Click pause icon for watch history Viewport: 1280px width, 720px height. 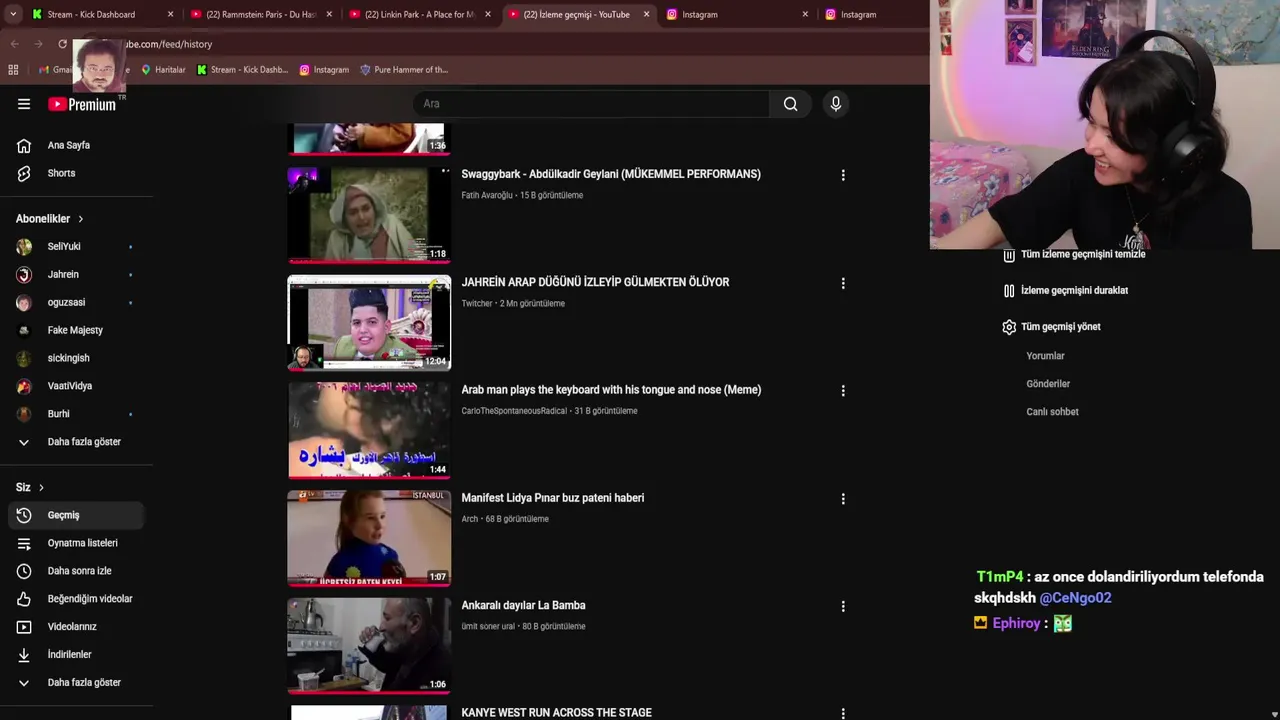pyautogui.click(x=1009, y=291)
